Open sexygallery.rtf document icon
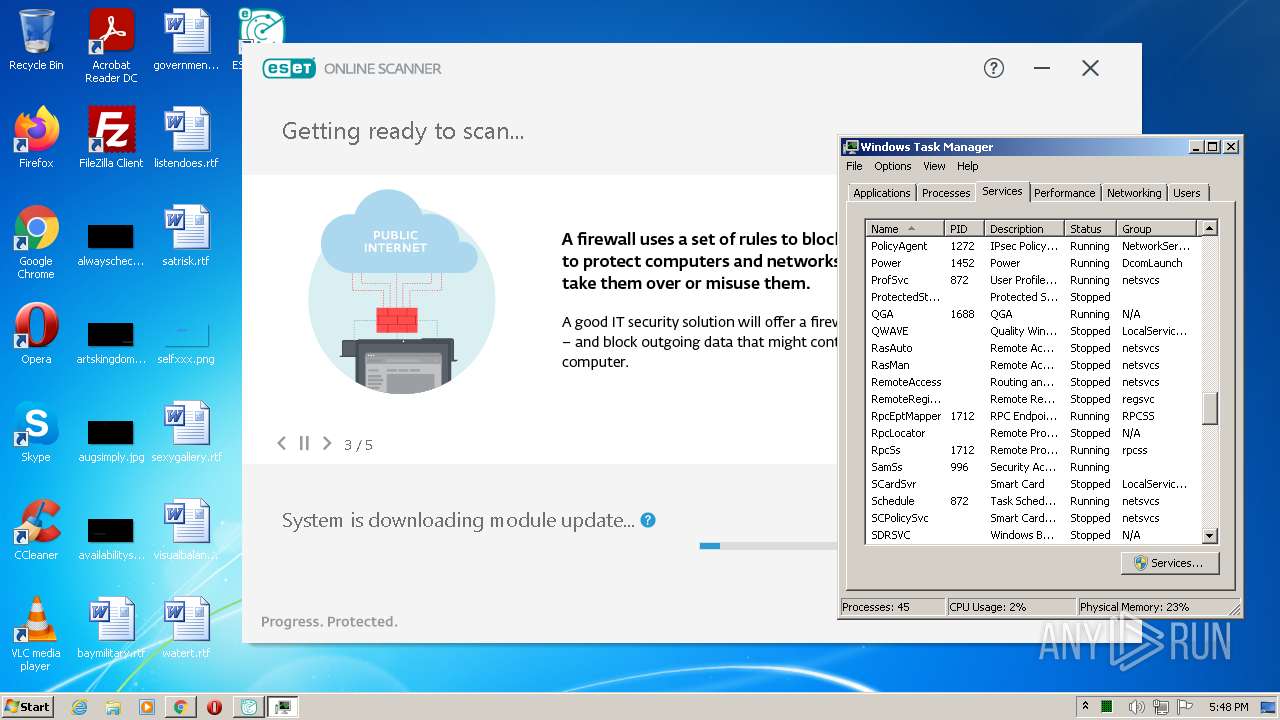 [x=186, y=432]
